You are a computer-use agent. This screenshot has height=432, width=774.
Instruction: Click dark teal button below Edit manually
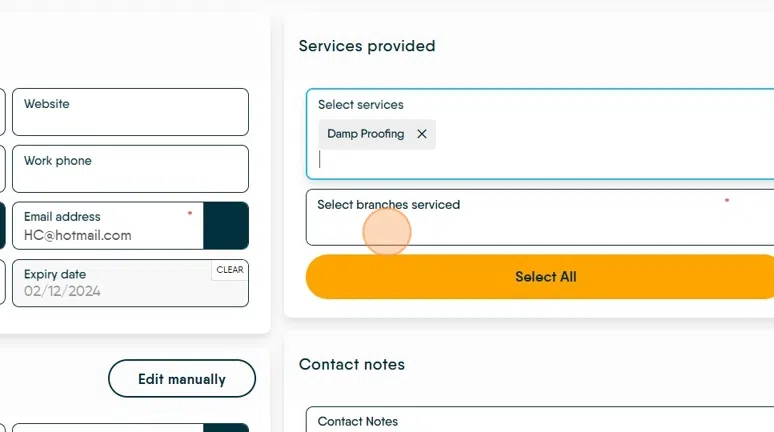[227, 427]
